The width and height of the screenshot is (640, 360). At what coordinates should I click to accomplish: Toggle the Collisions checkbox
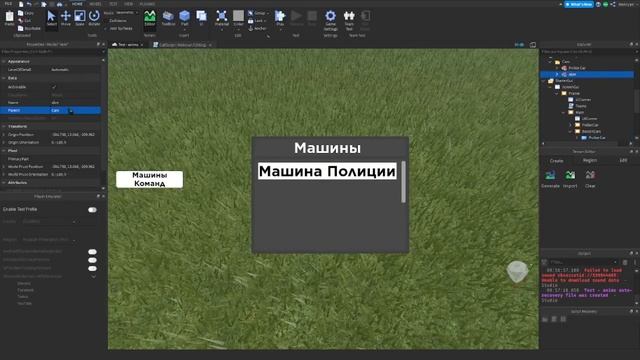[x=105, y=21]
